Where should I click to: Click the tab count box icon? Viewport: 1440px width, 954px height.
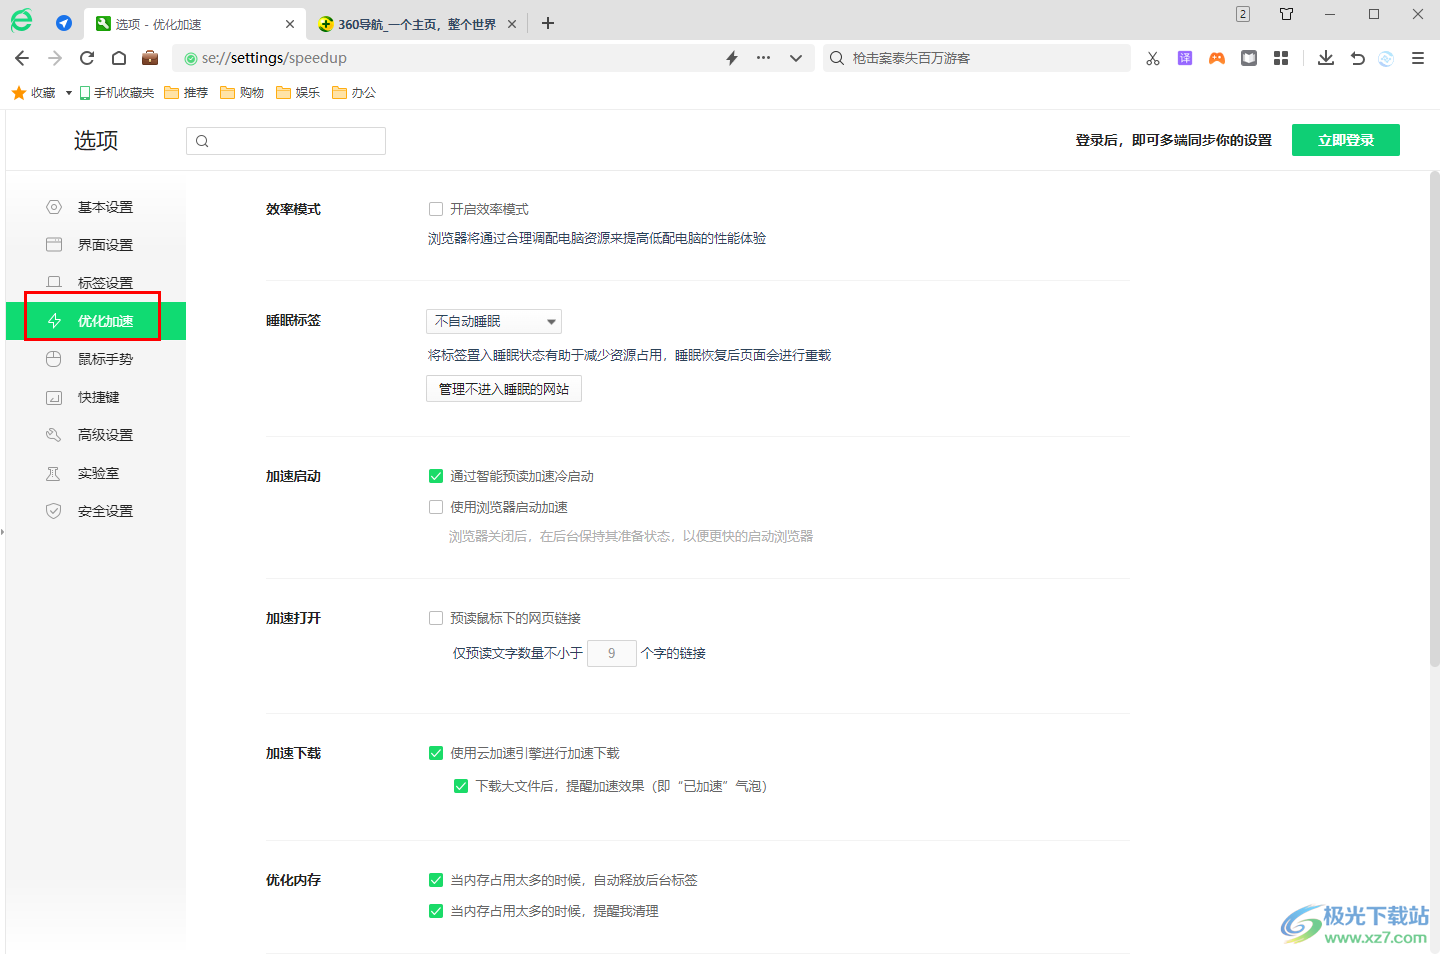pyautogui.click(x=1243, y=14)
